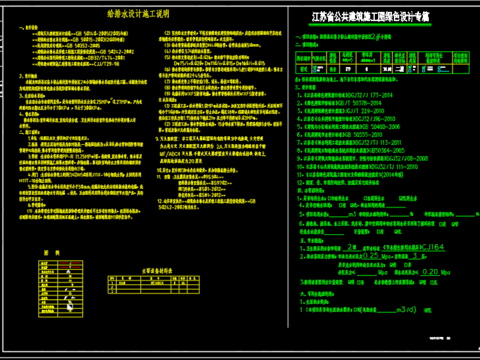Image resolution: width=480 pixels, height=360 pixels.
Task: Select the reference line containing 173-2014
Action: (345, 95)
